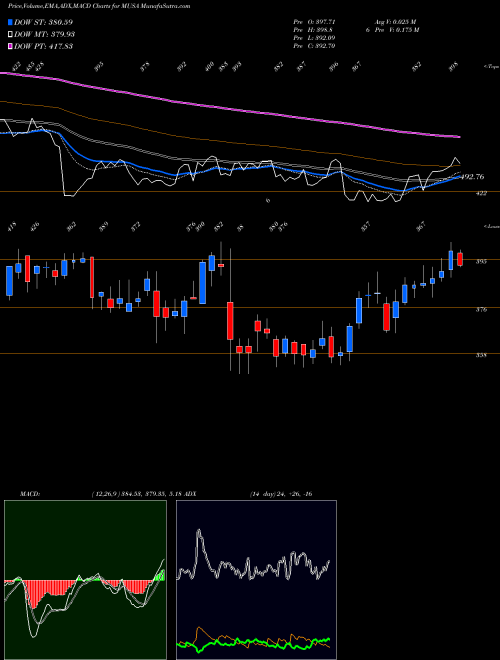The image size is (500, 660).
Task: Click the 376 price level label on candlestick chart
Action: [481, 309]
